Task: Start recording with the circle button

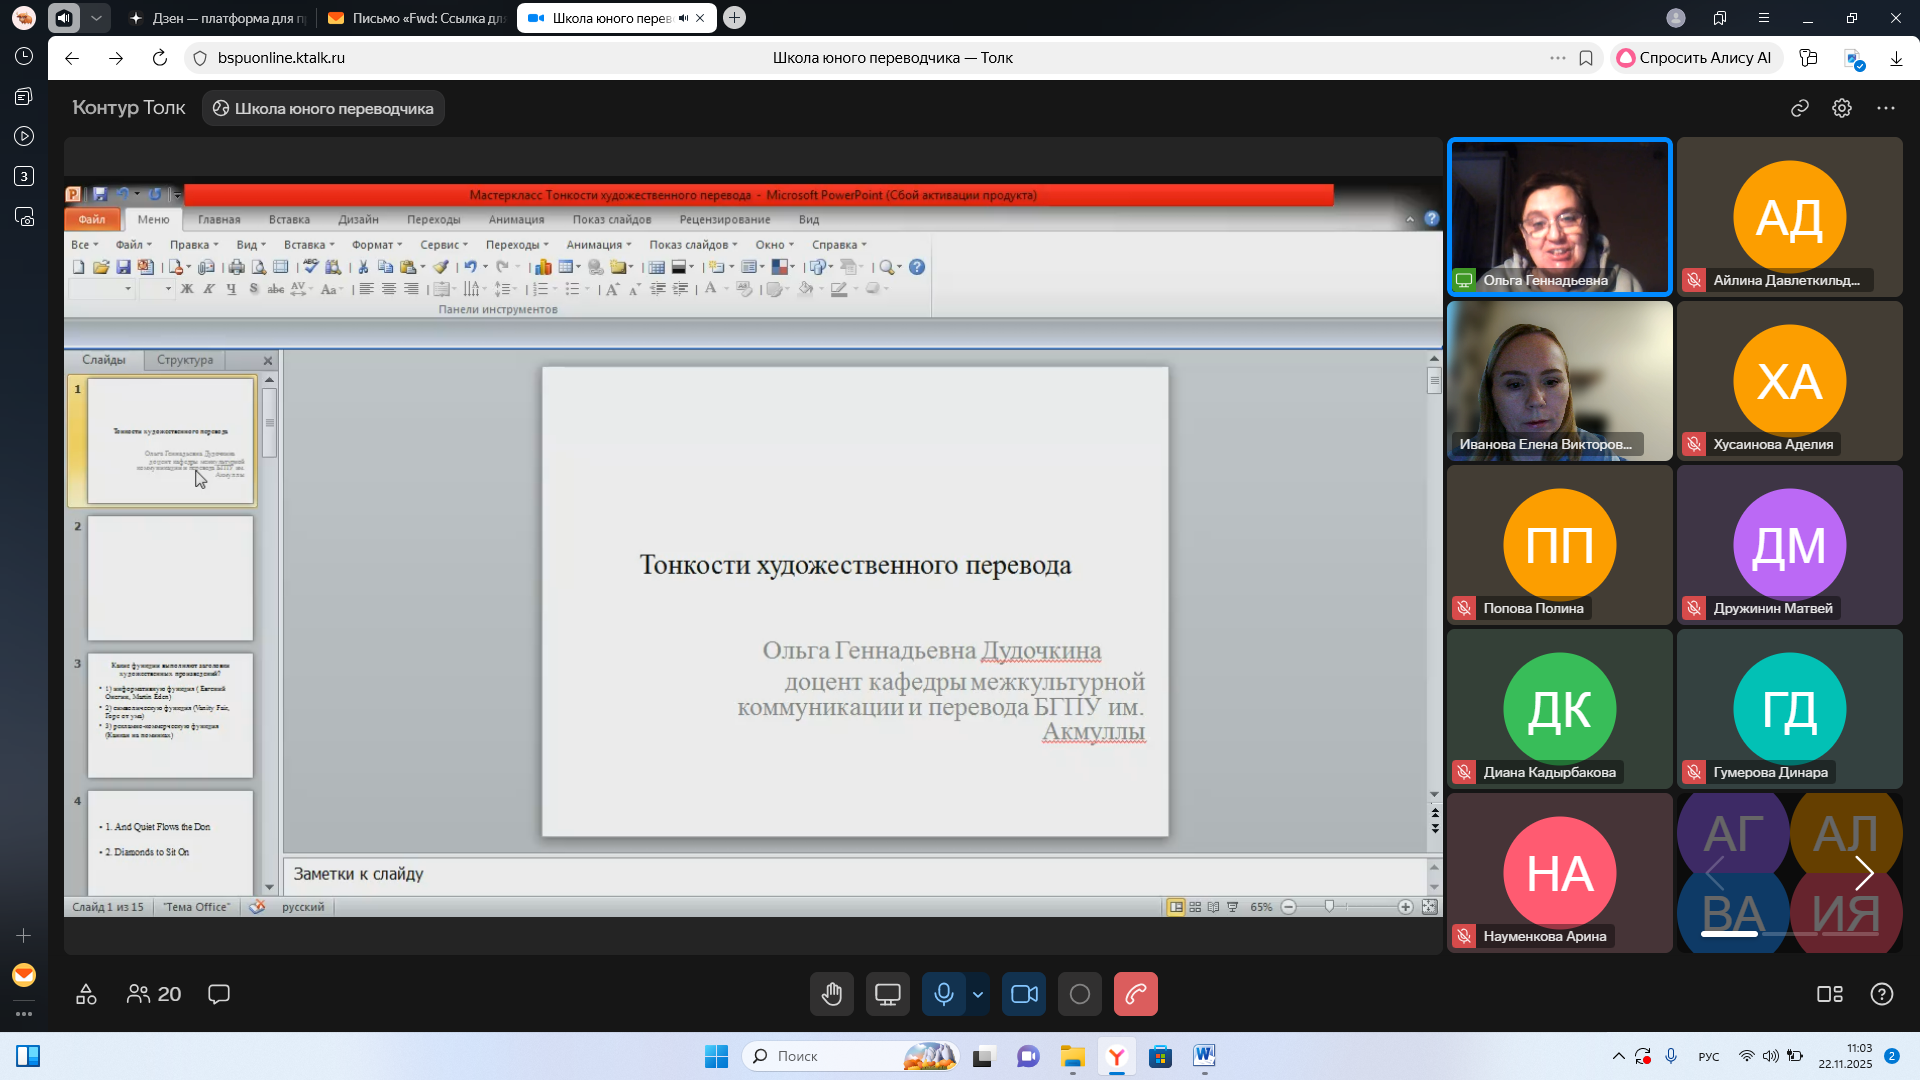Action: [x=1080, y=994]
